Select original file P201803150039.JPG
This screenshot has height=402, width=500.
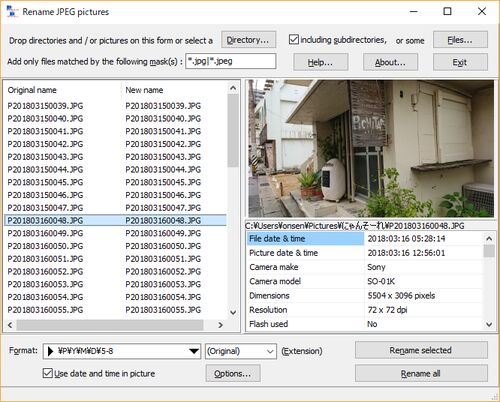[45, 106]
